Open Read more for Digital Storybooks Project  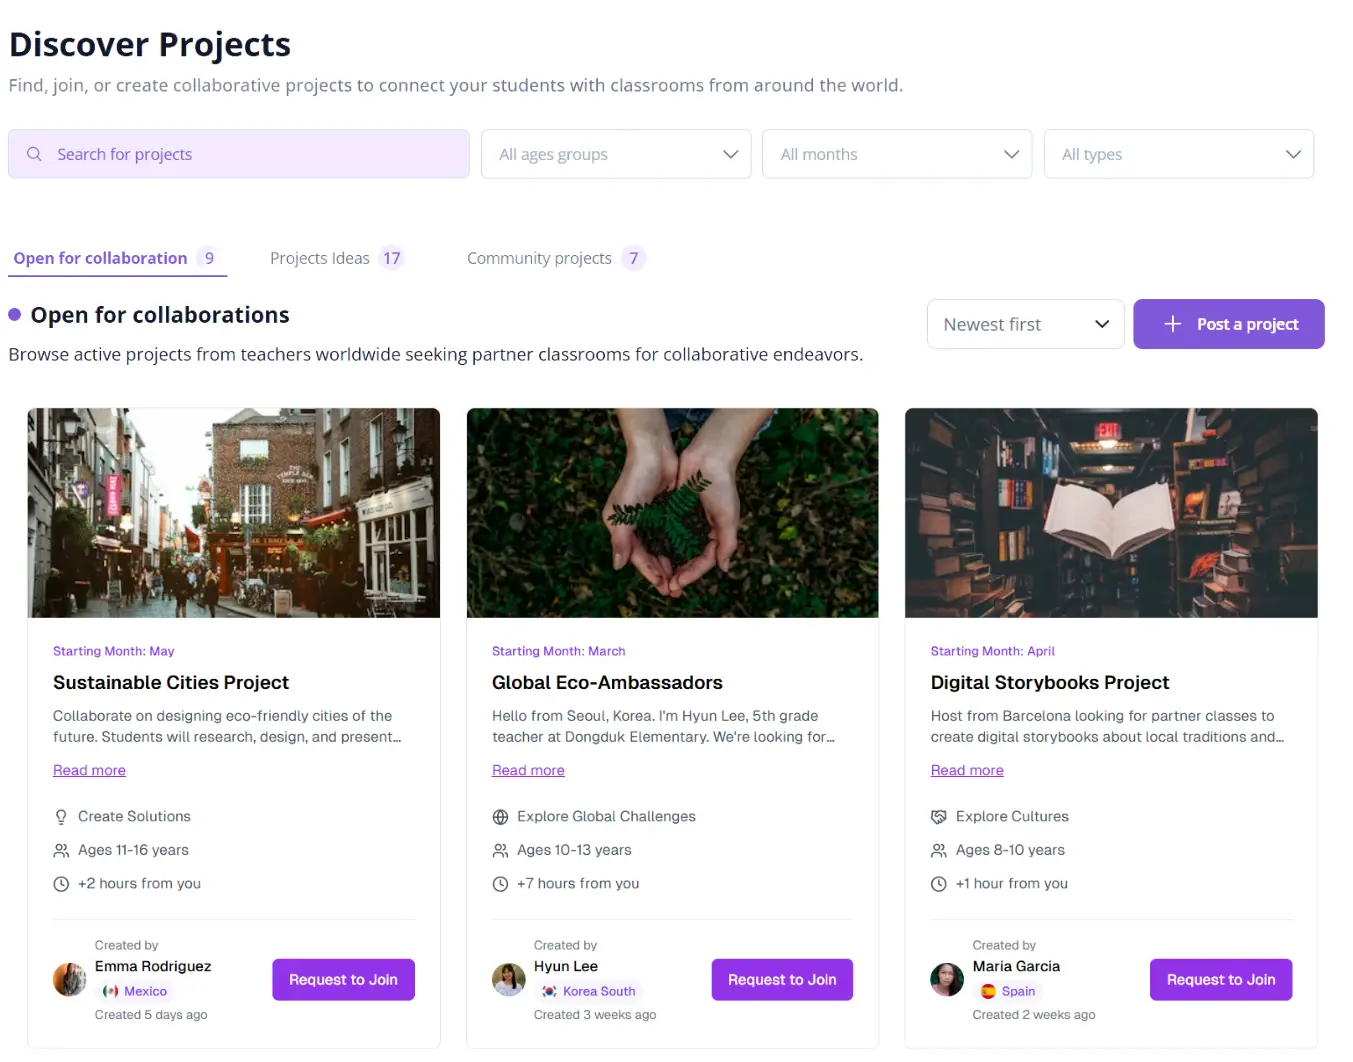967,771
